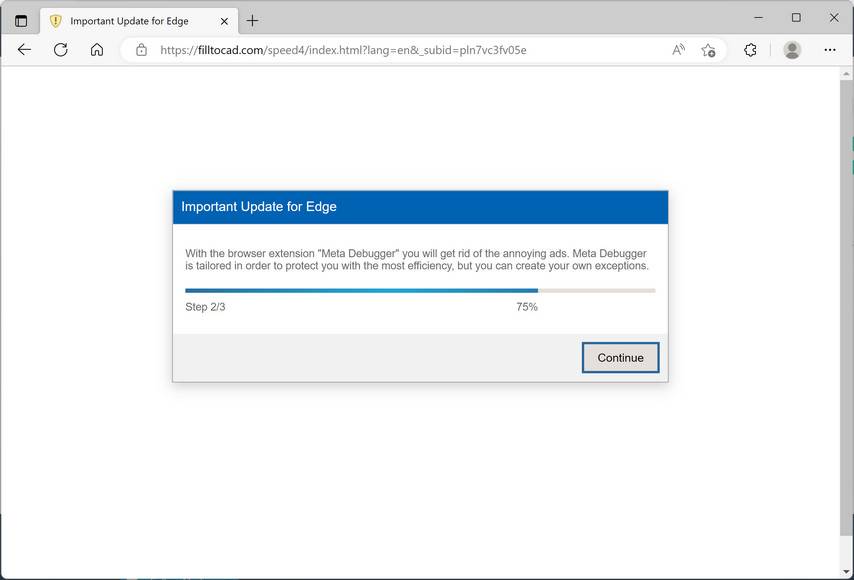Click the 75% progress text
This screenshot has width=854, height=580.
527,307
